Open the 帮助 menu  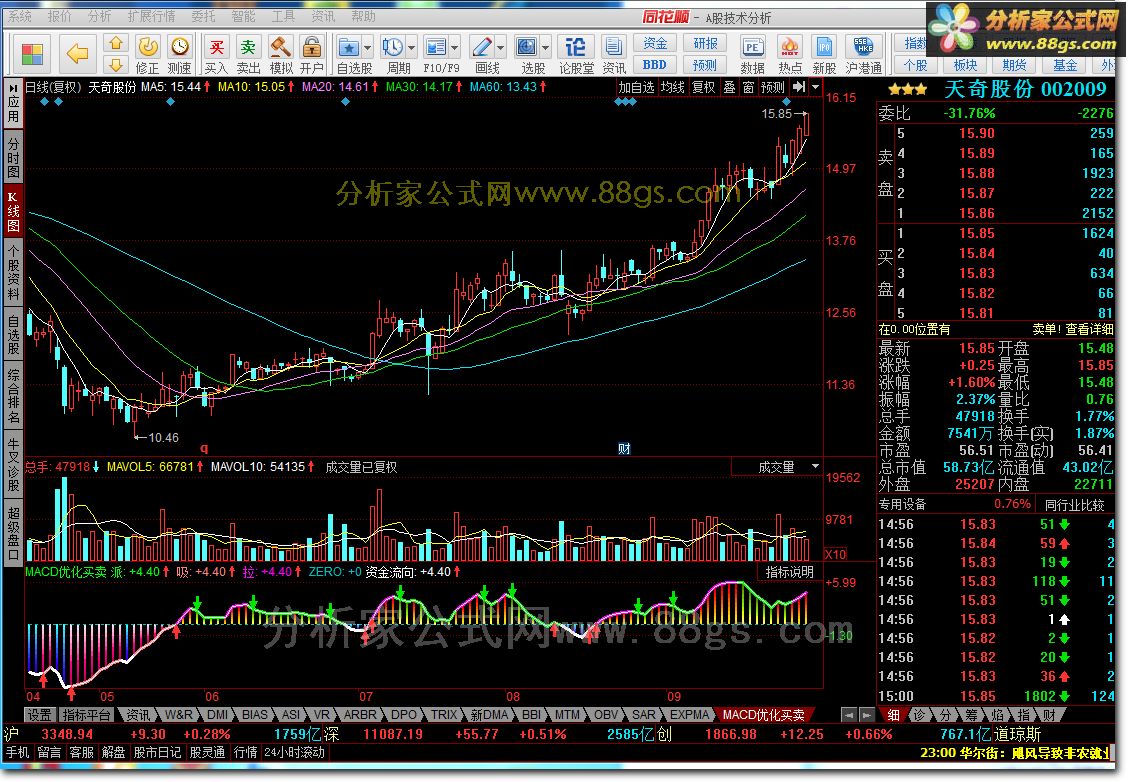[x=363, y=16]
